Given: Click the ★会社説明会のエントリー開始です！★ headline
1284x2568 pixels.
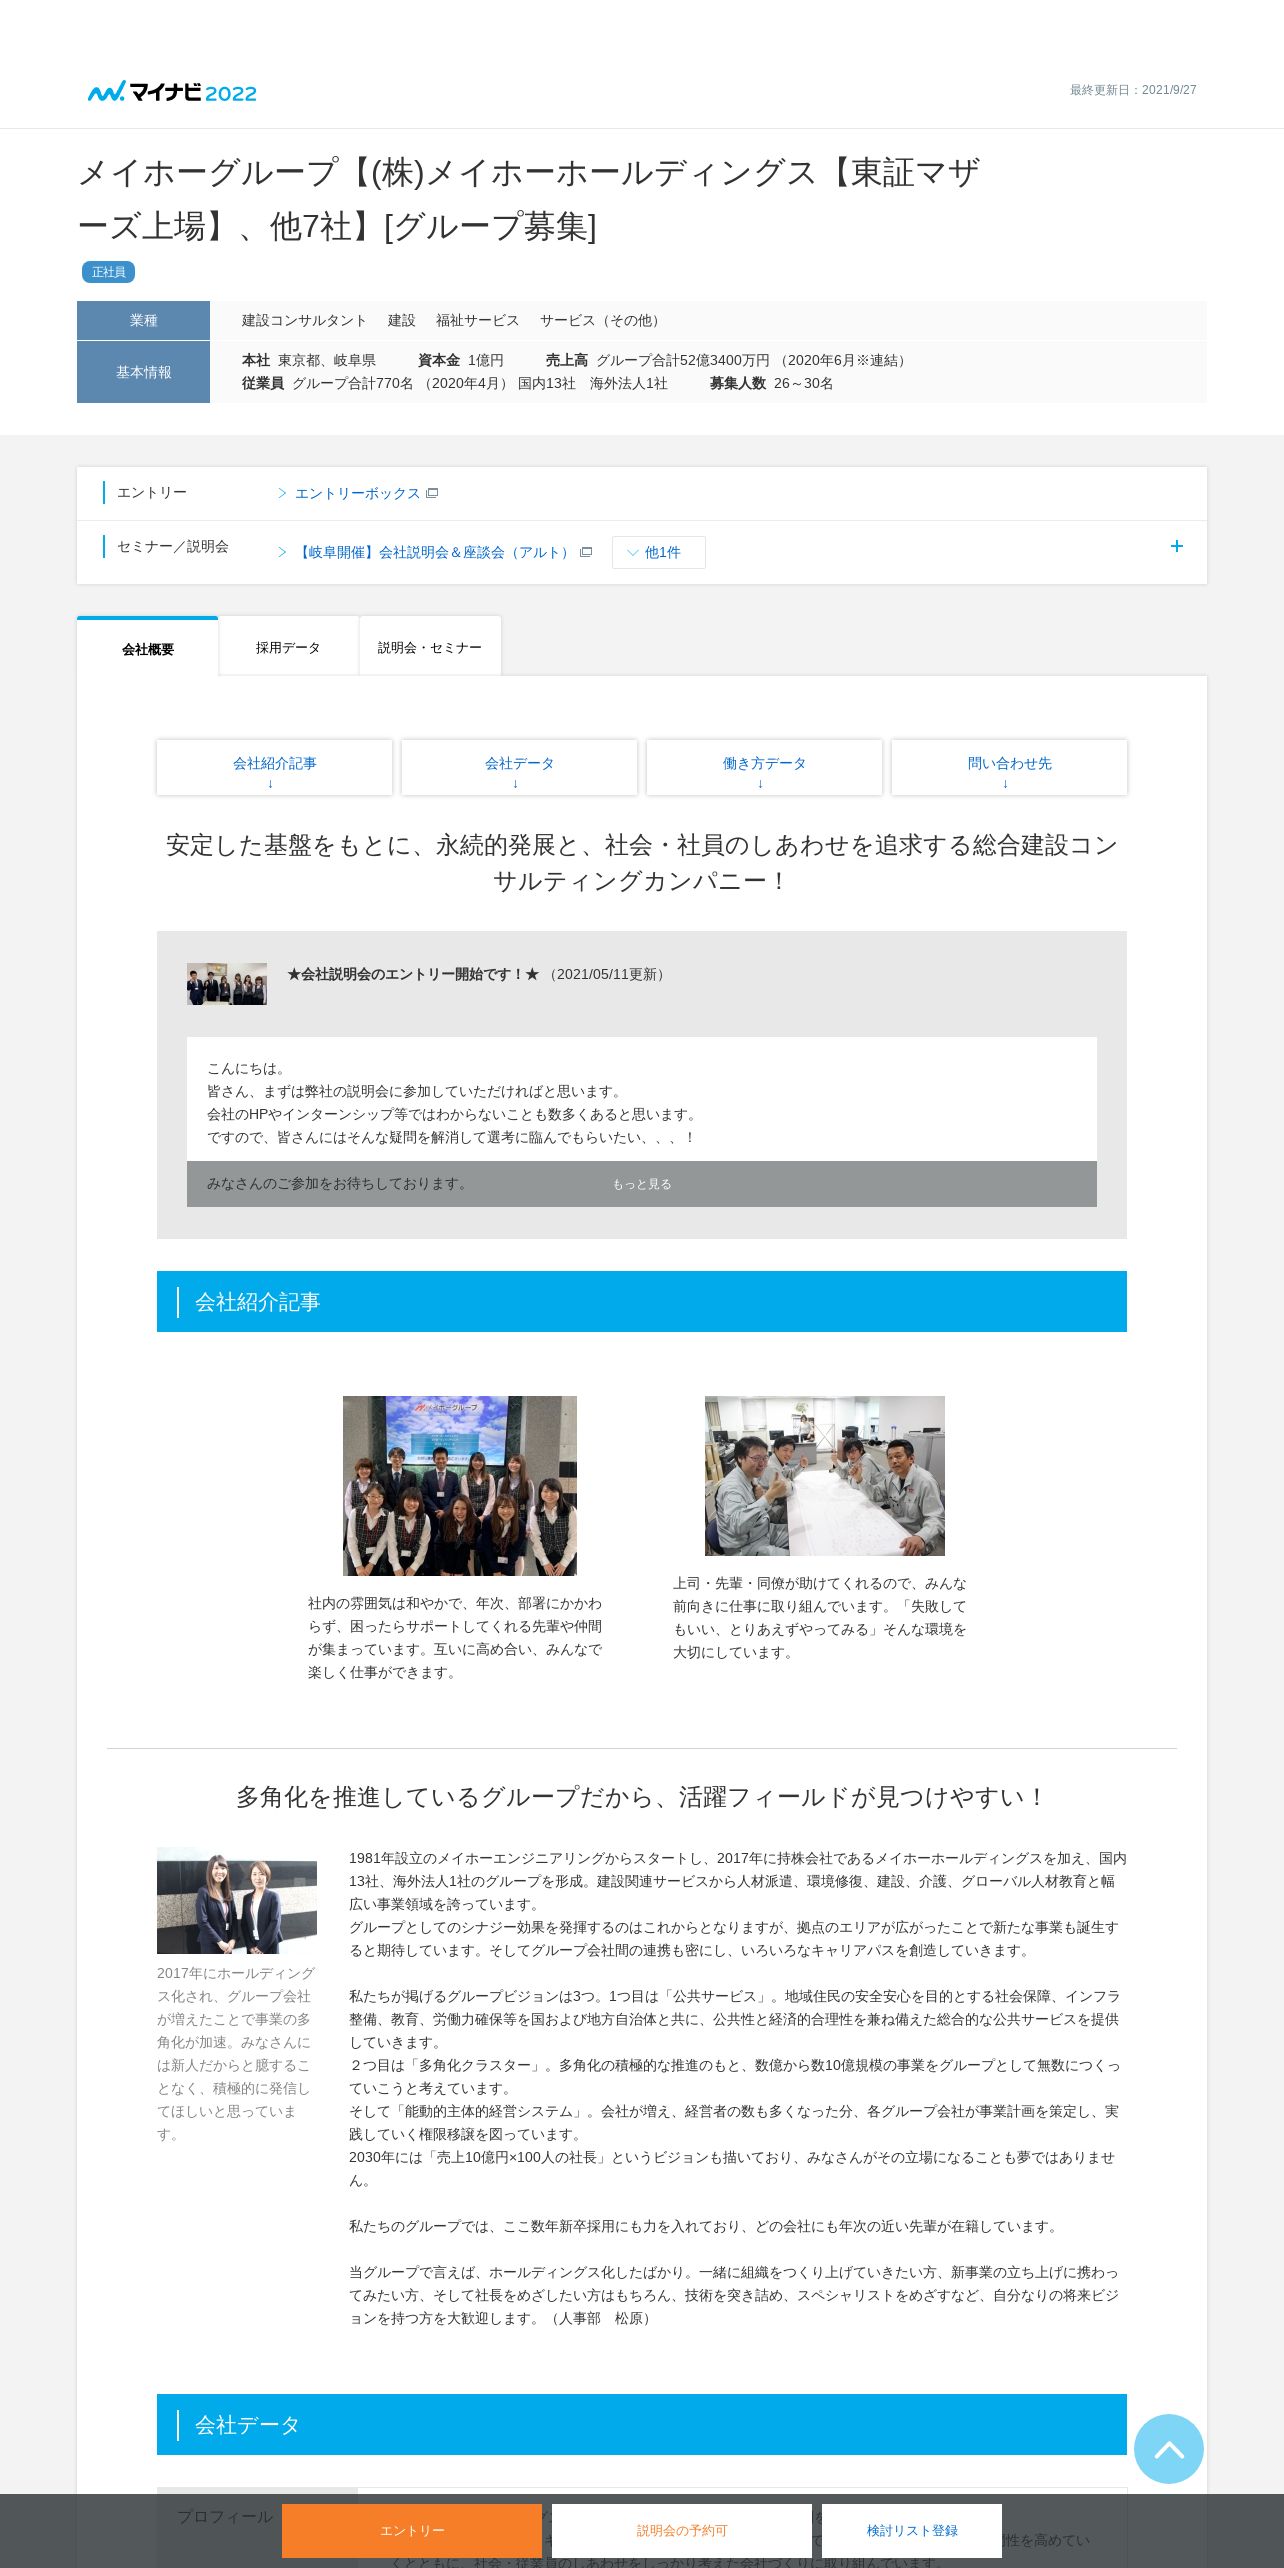Looking at the screenshot, I should tap(413, 974).
